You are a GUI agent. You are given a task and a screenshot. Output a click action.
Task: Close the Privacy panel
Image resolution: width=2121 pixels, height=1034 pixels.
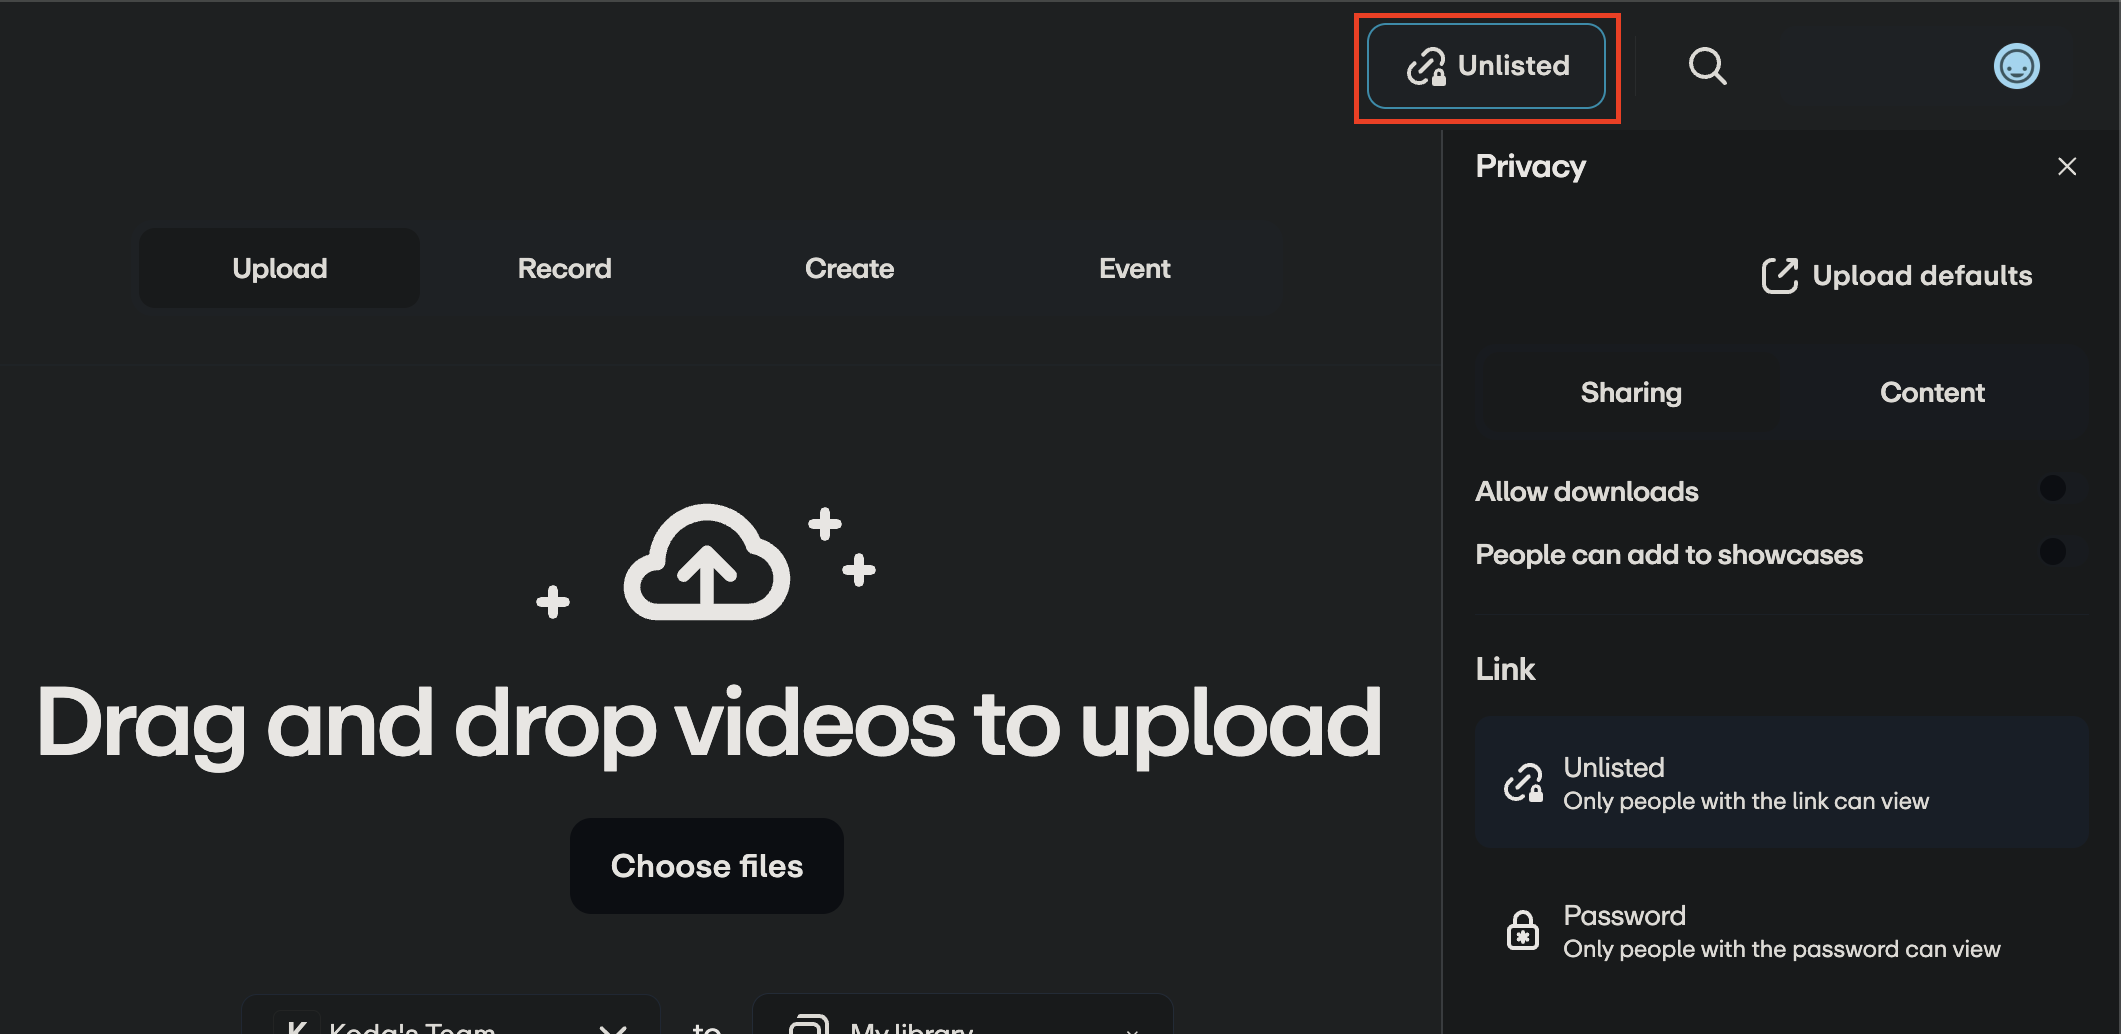2067,166
